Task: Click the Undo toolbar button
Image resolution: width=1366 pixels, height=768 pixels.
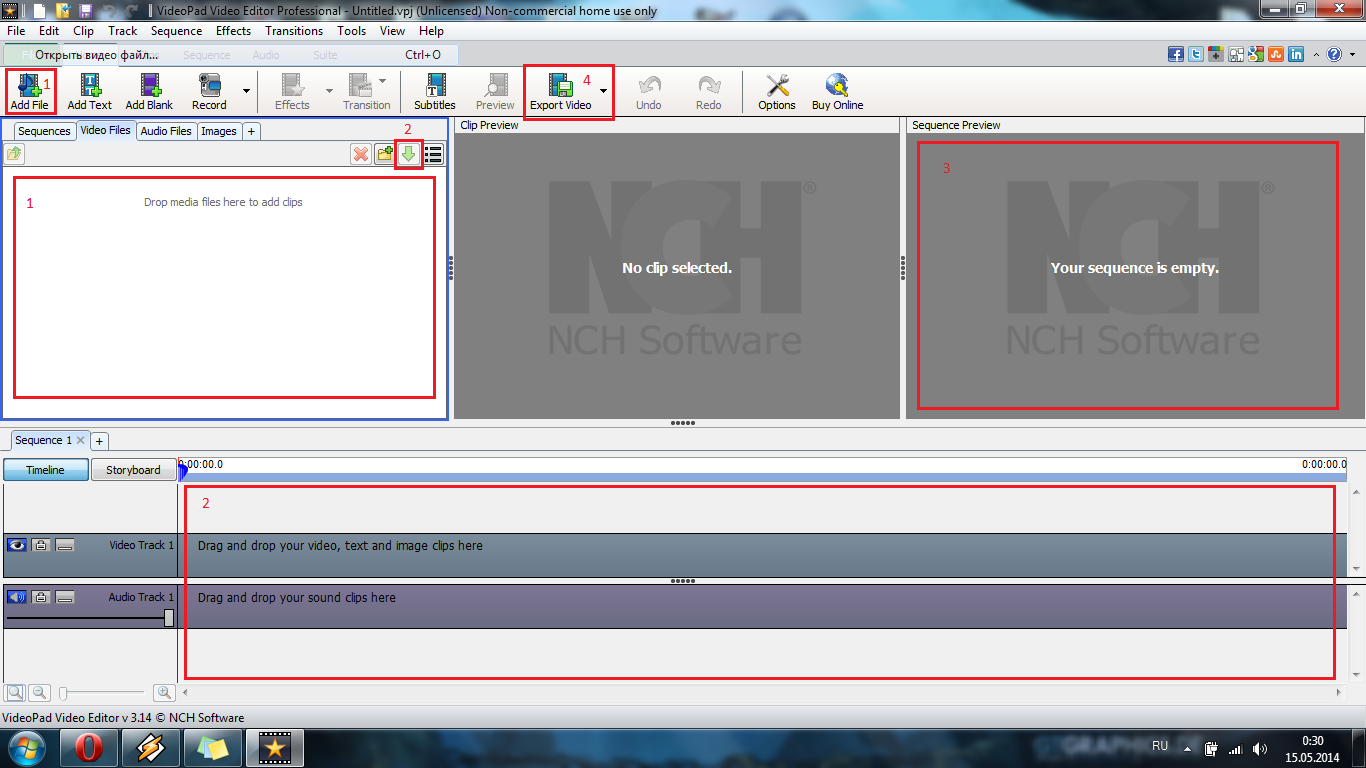Action: coord(649,91)
